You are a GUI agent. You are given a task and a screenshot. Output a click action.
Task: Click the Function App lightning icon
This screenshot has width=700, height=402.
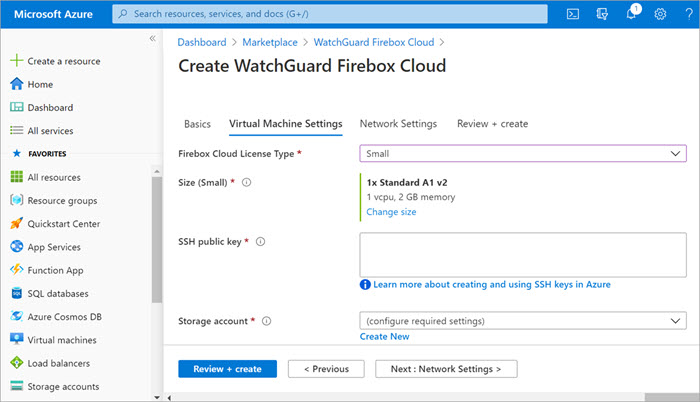[x=17, y=269]
